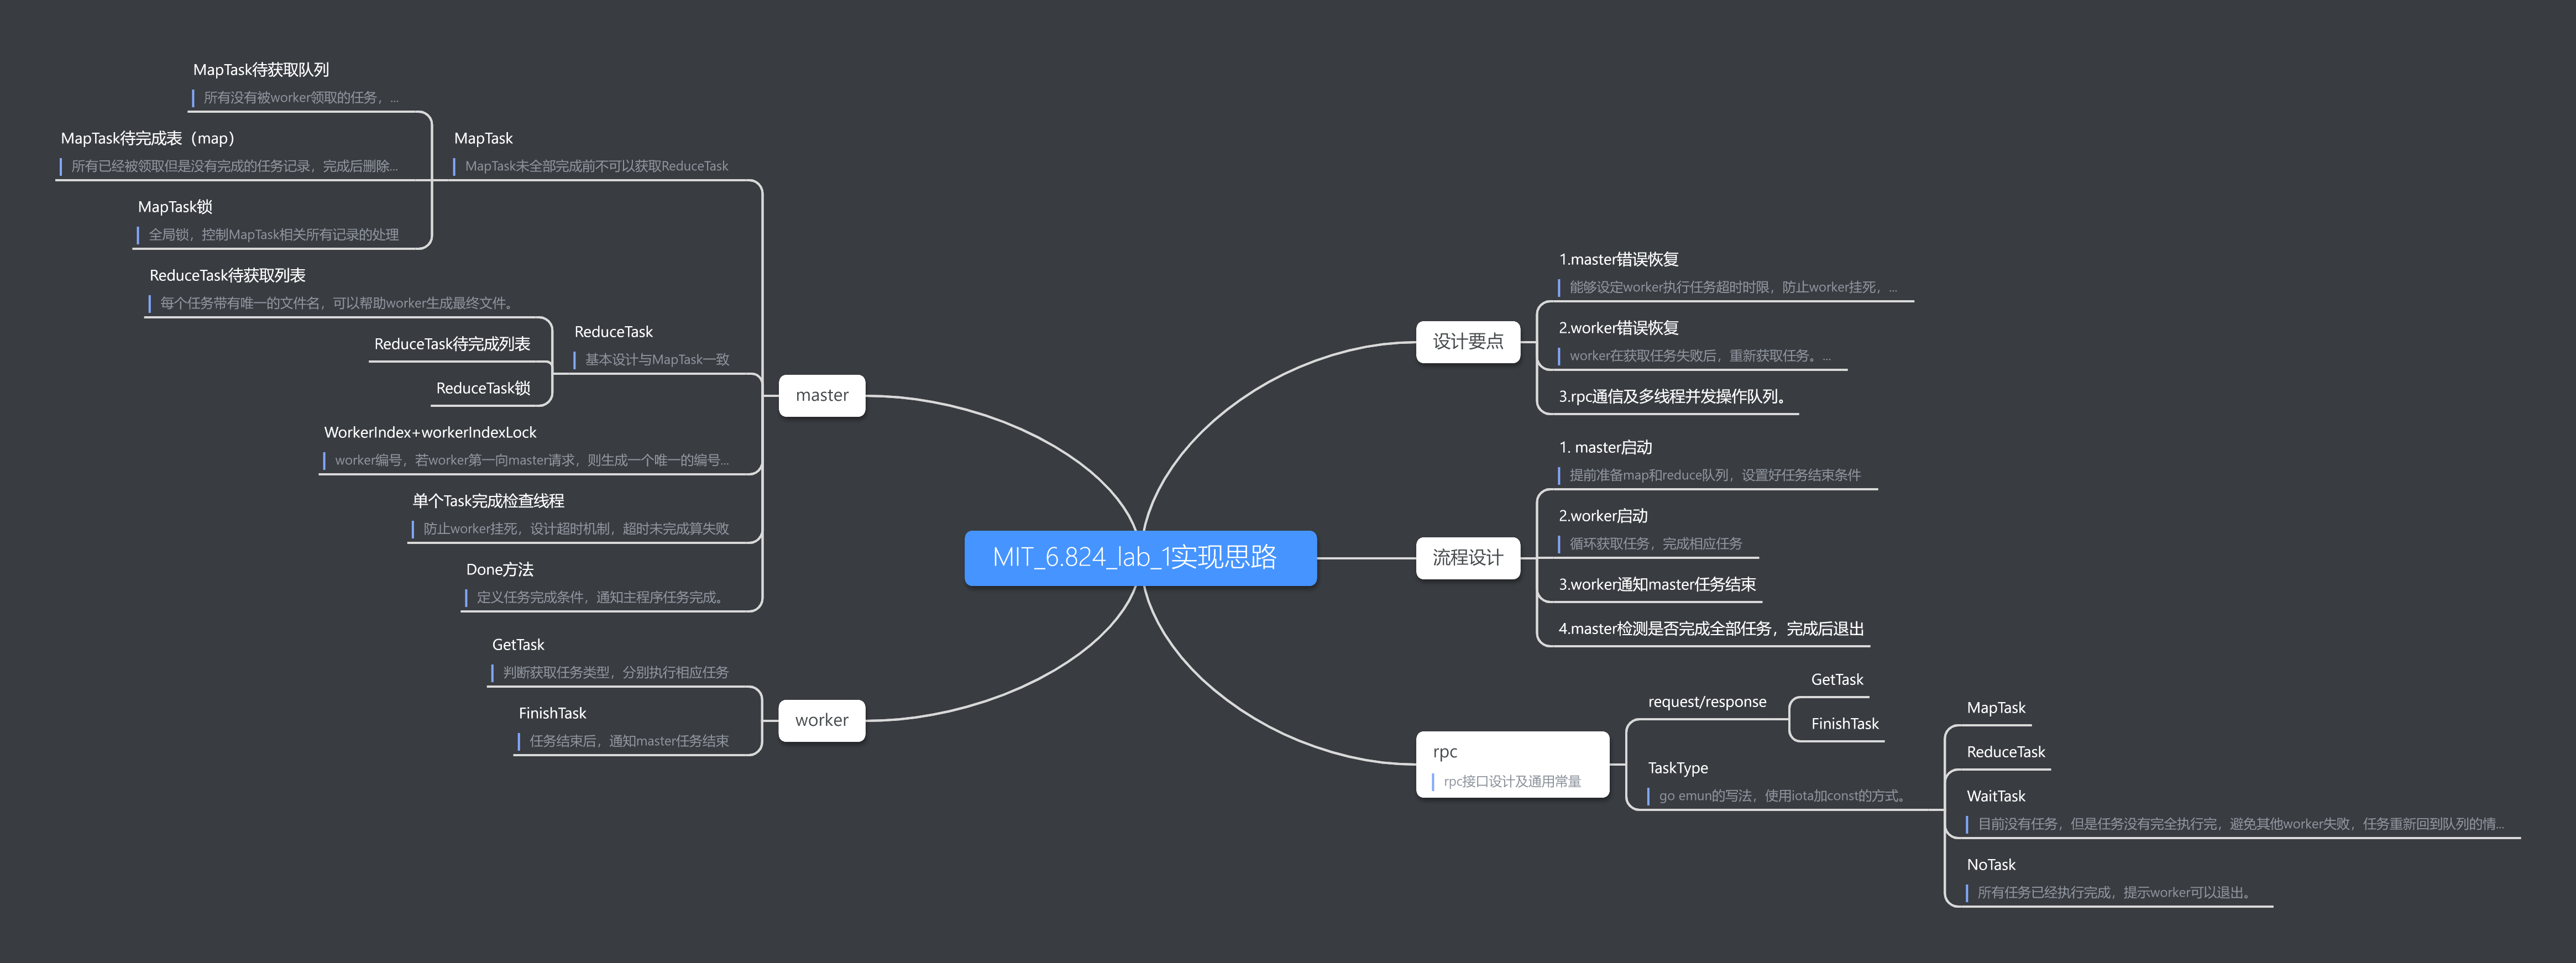Select the TaskType topic

[1677, 768]
